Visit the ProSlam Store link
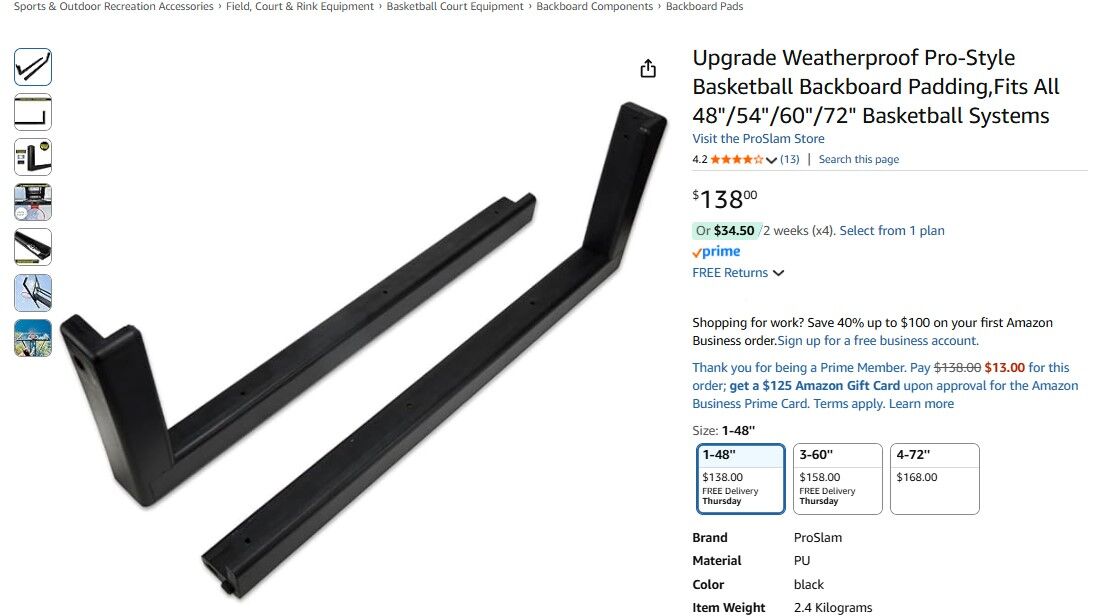 [758, 139]
